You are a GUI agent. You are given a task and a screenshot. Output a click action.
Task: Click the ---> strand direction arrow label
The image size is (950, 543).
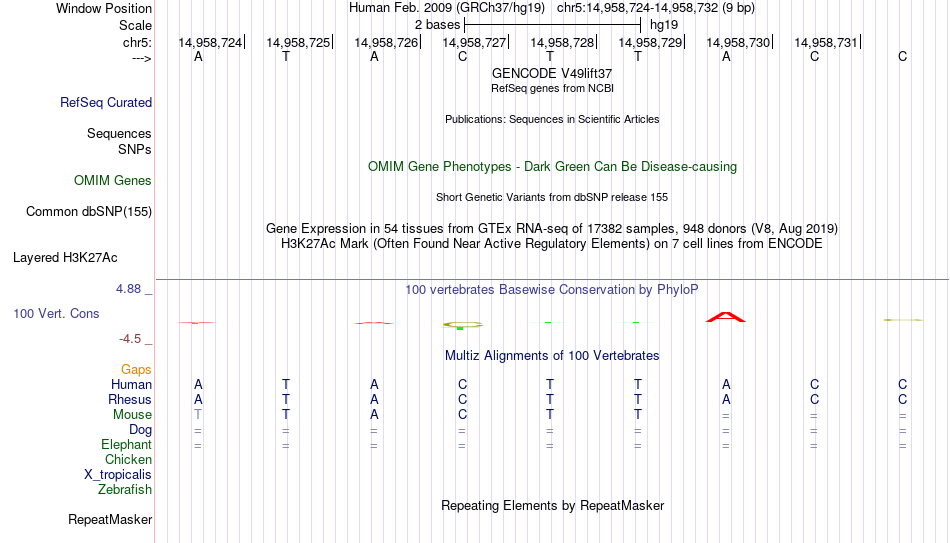click(142, 58)
